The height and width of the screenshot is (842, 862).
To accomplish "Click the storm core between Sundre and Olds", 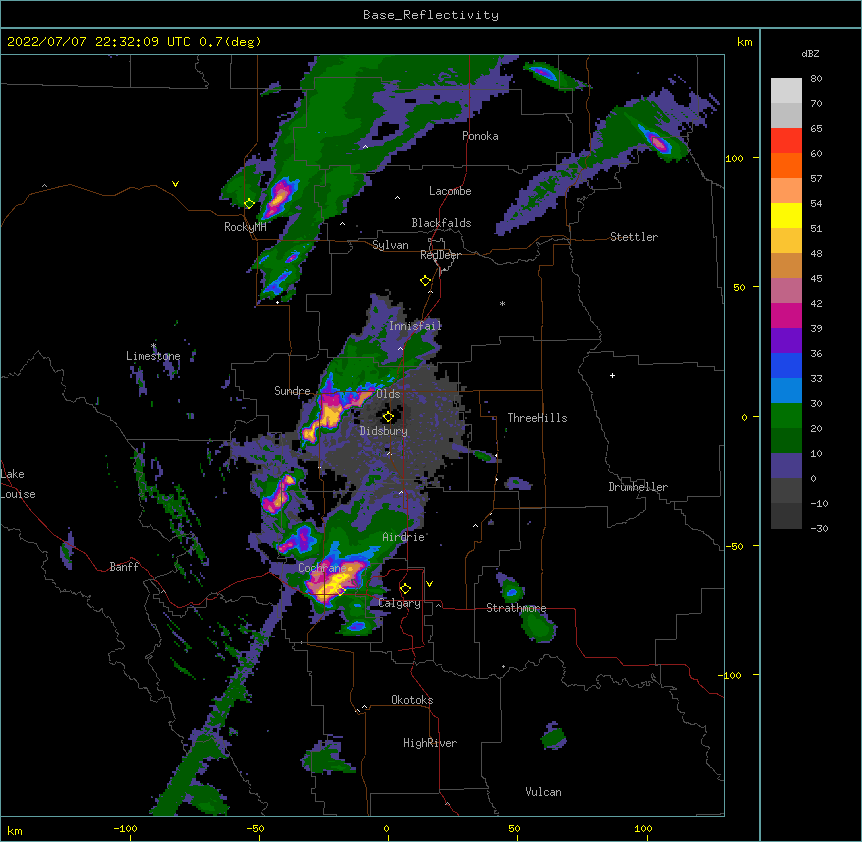I will [331, 412].
